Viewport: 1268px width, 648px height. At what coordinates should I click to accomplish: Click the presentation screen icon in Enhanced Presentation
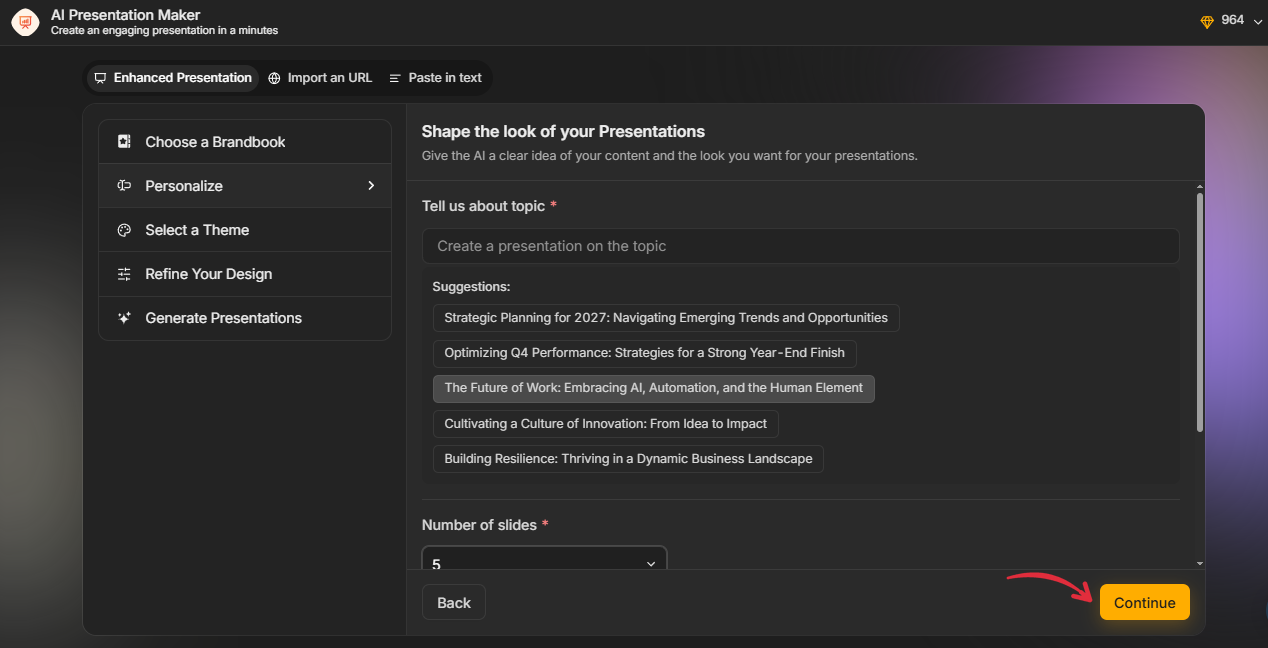tap(100, 78)
